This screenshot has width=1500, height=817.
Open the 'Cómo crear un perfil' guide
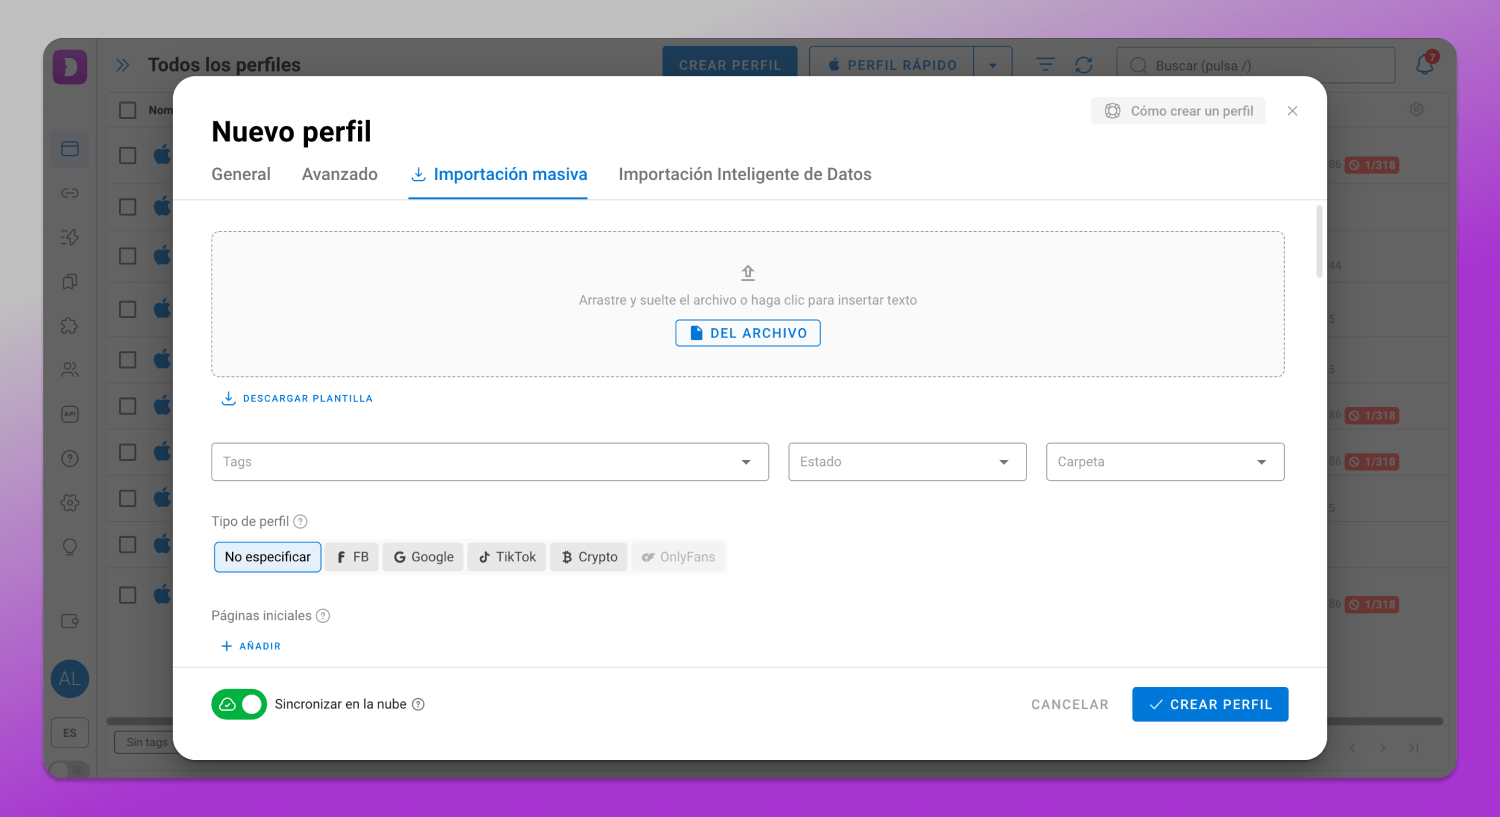coord(1178,111)
